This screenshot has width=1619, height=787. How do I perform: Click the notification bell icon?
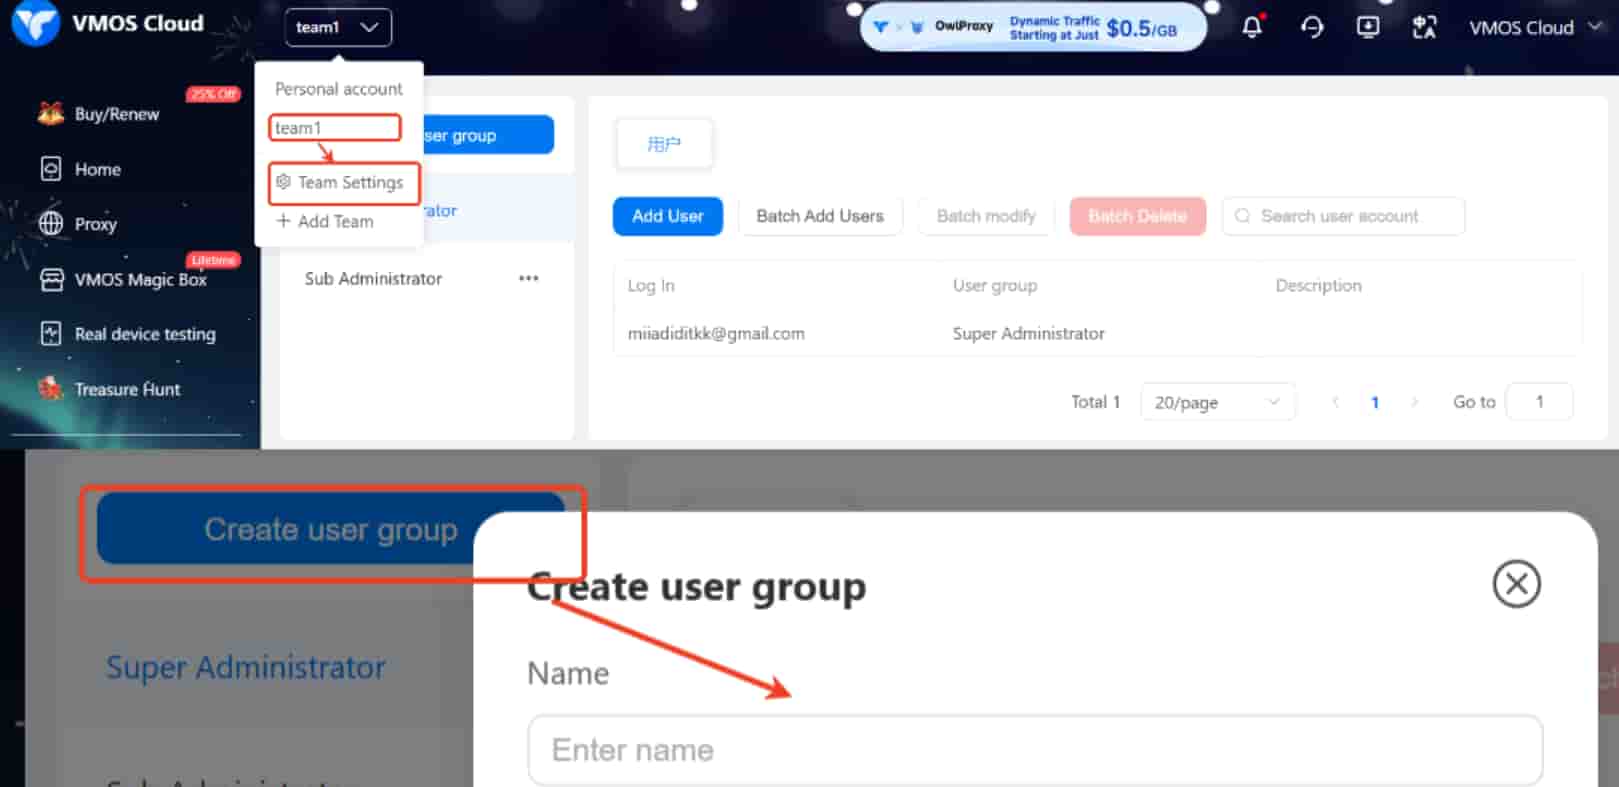pos(1252,27)
